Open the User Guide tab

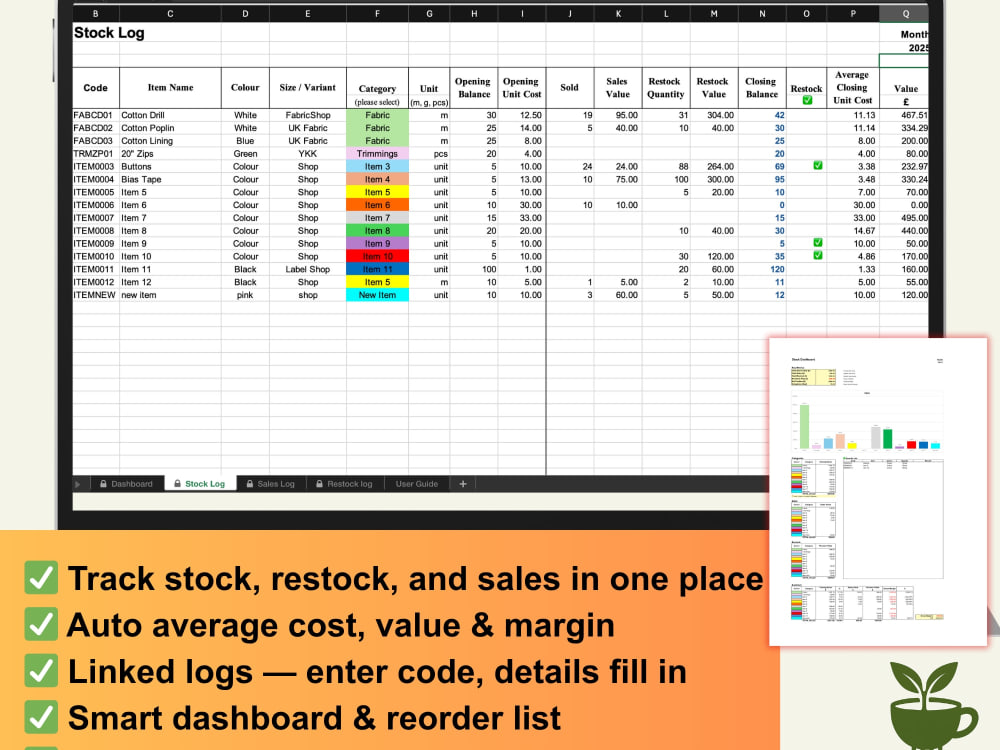(416, 484)
